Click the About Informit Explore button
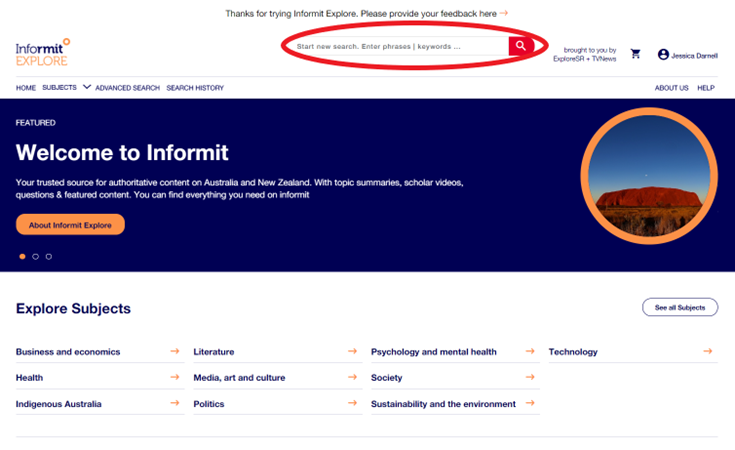735x450 pixels. tap(70, 225)
